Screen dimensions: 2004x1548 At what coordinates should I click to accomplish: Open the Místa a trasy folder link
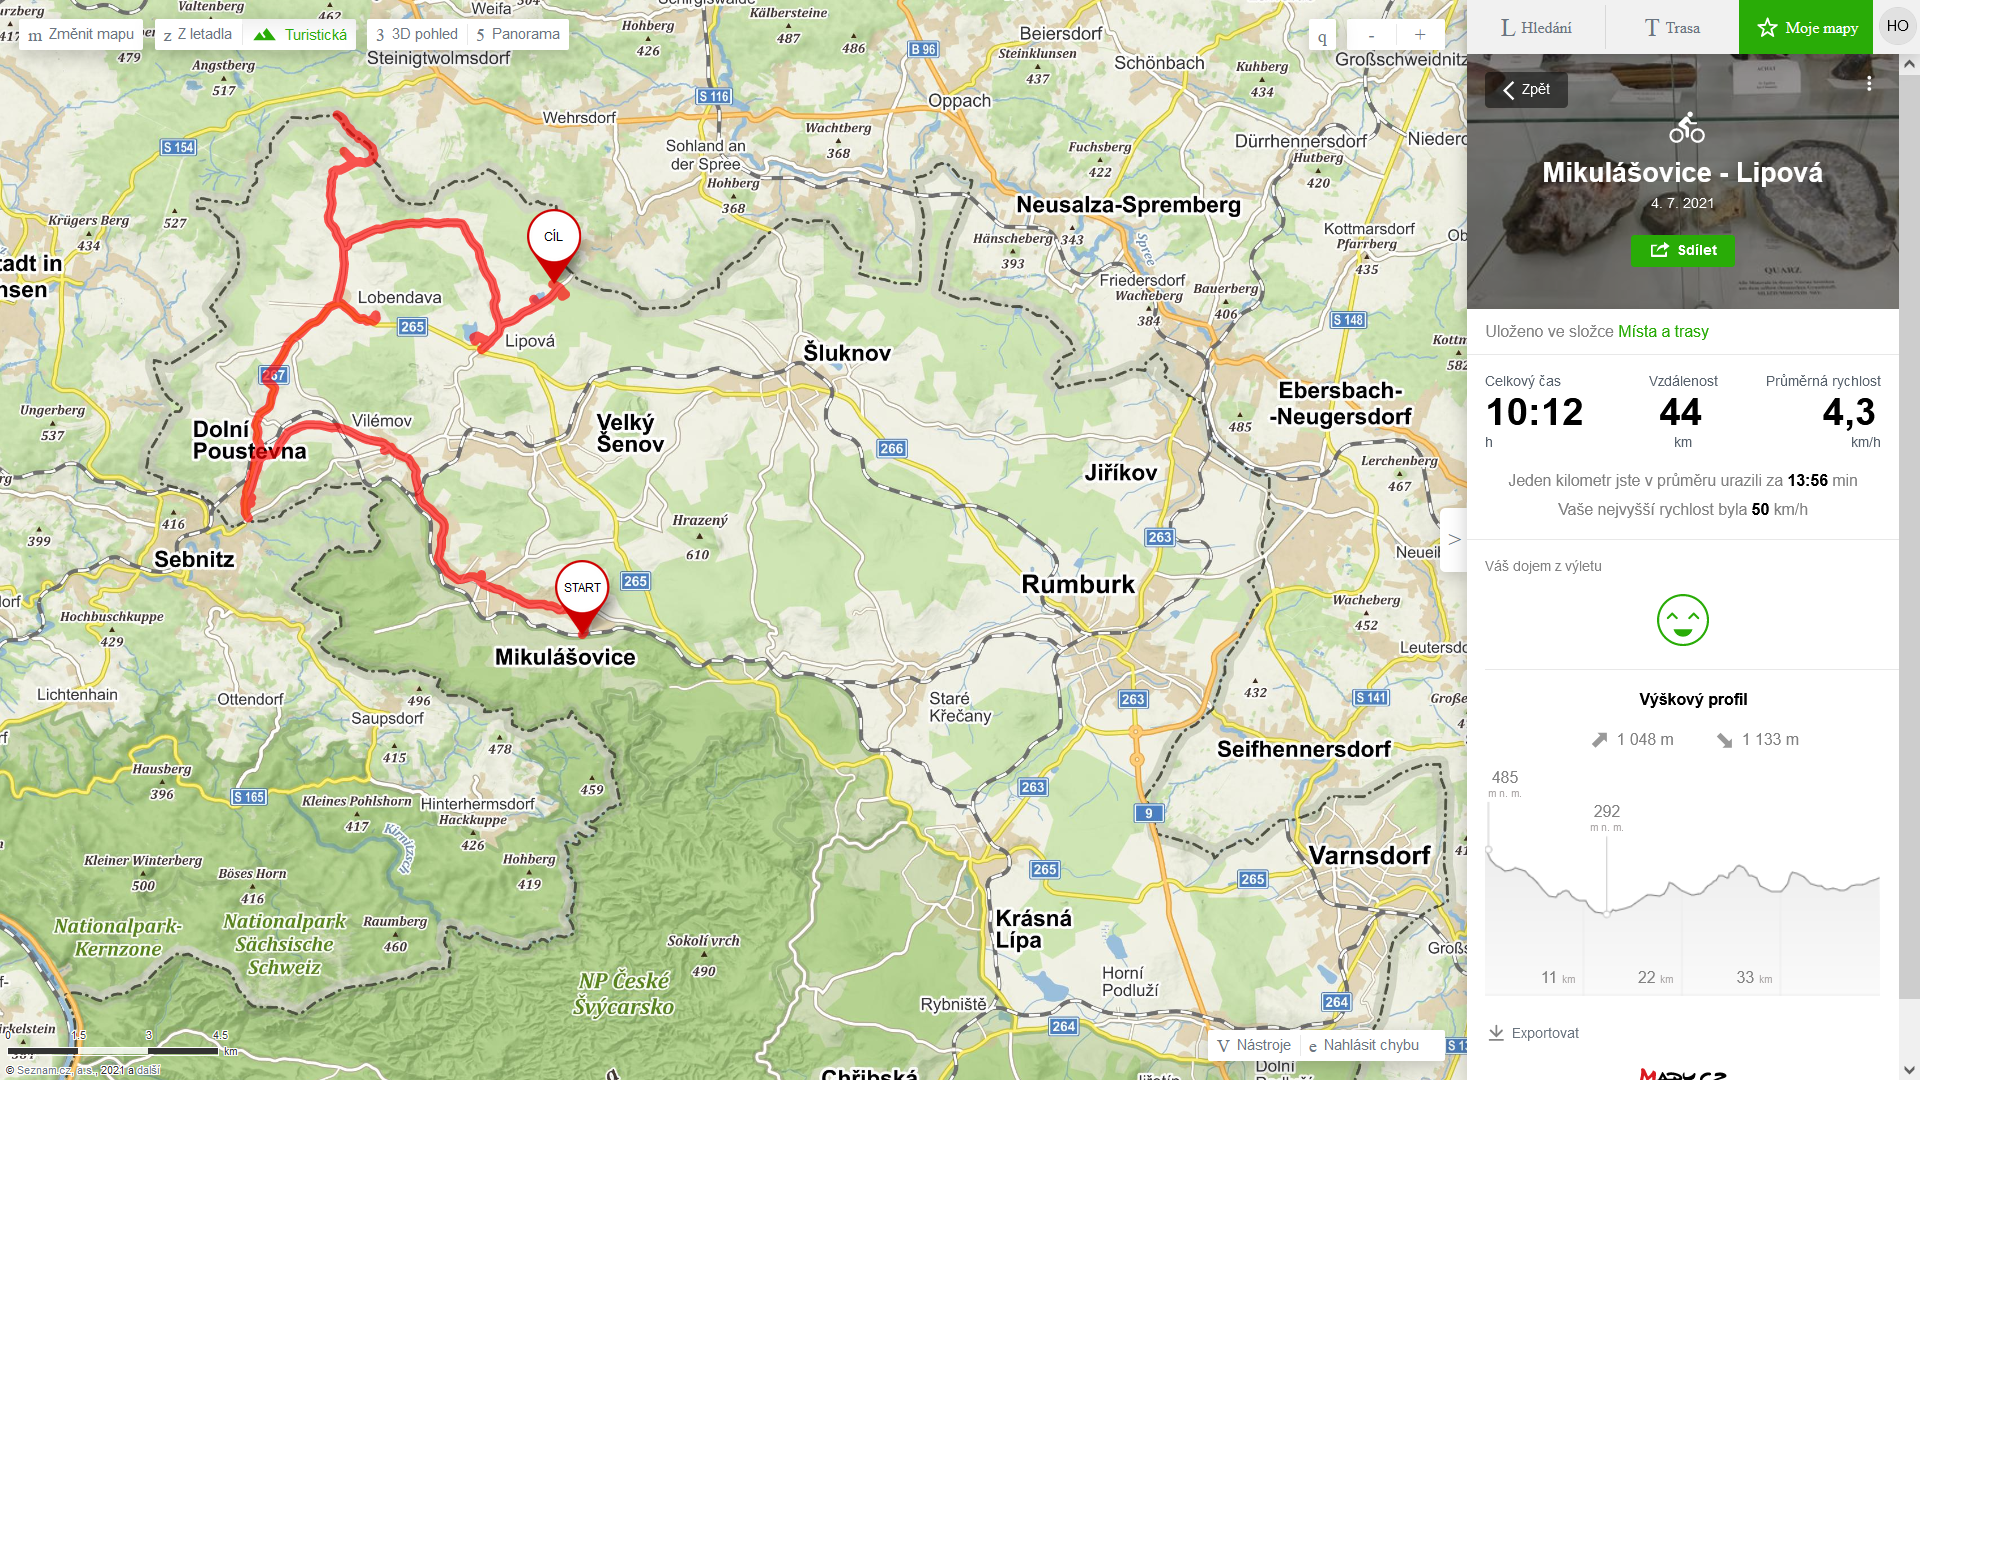click(1663, 332)
